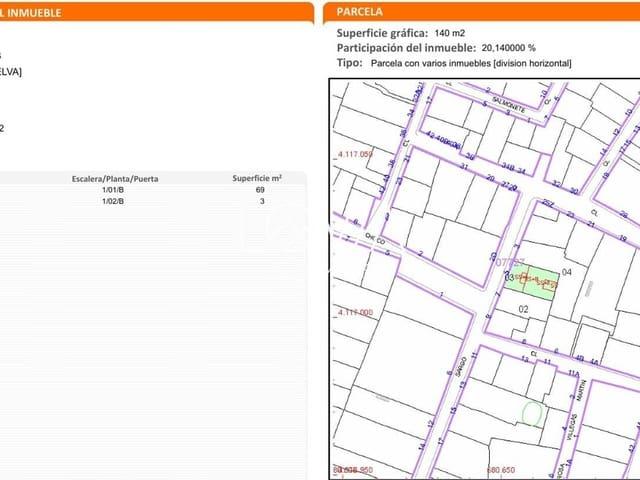
Task: Select 'Parcela con varios inmuebles' description
Action: click(471, 63)
